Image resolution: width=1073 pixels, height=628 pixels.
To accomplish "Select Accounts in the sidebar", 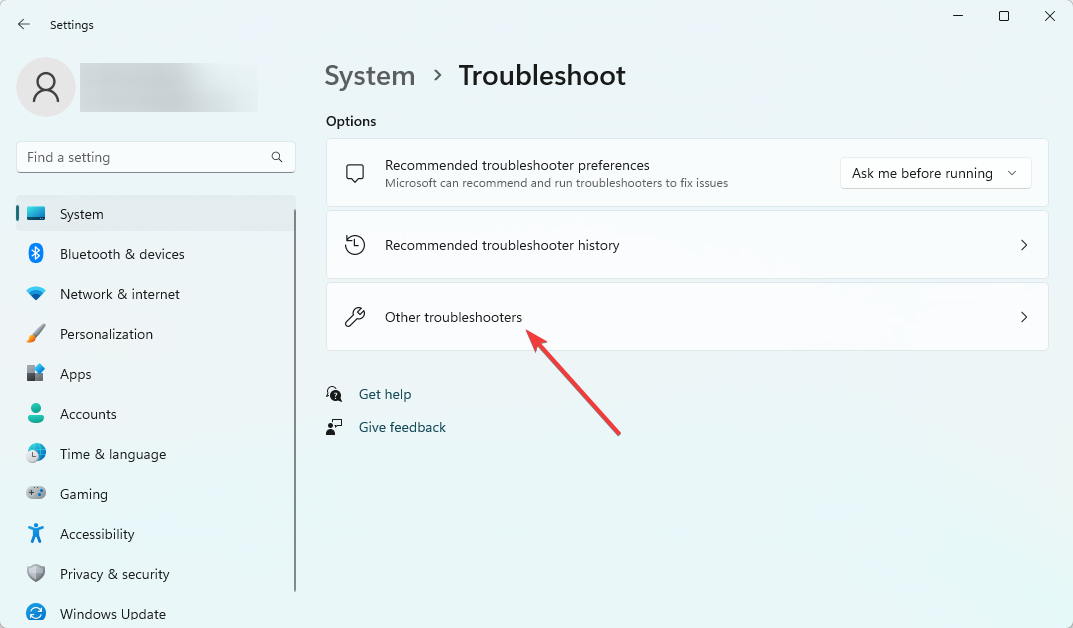I will 155,414.
